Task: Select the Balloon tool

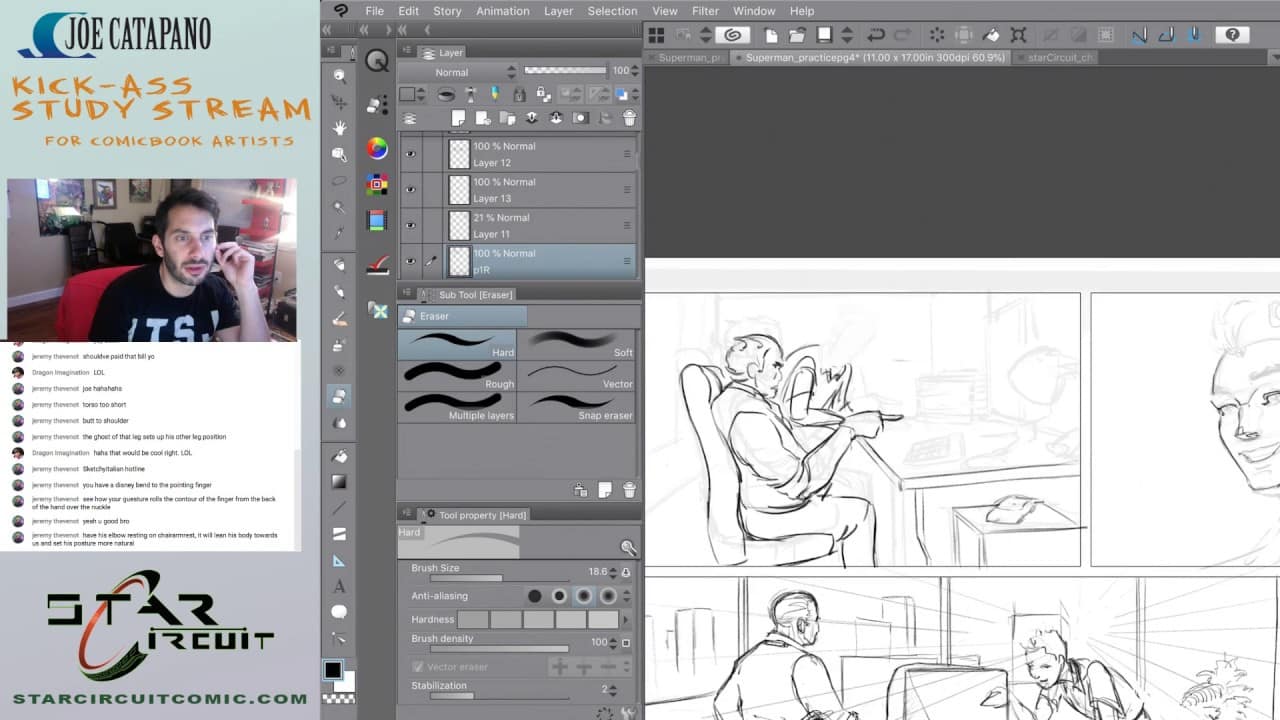Action: (x=340, y=612)
